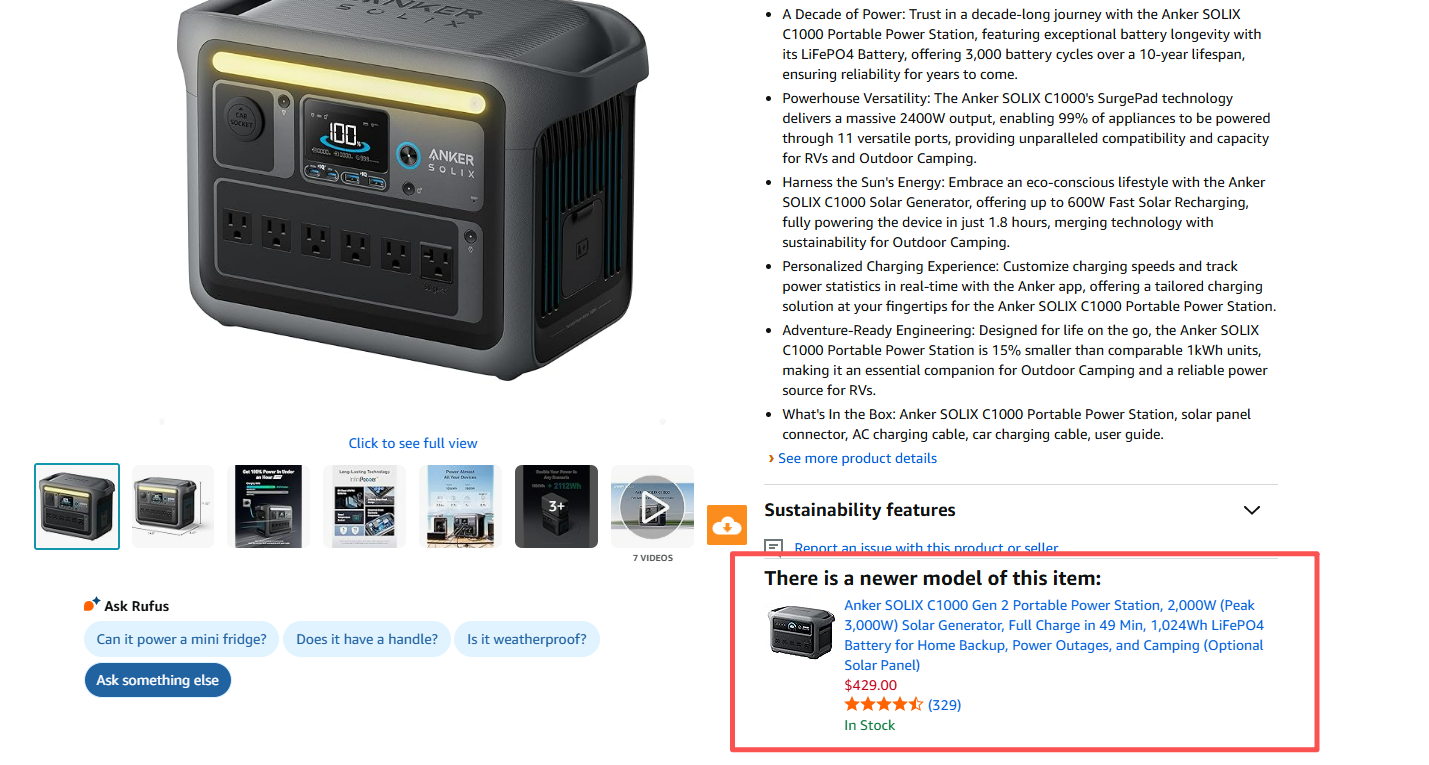The height and width of the screenshot is (765, 1429).
Task: Select the third dark charging thumbnail
Action: click(268, 506)
